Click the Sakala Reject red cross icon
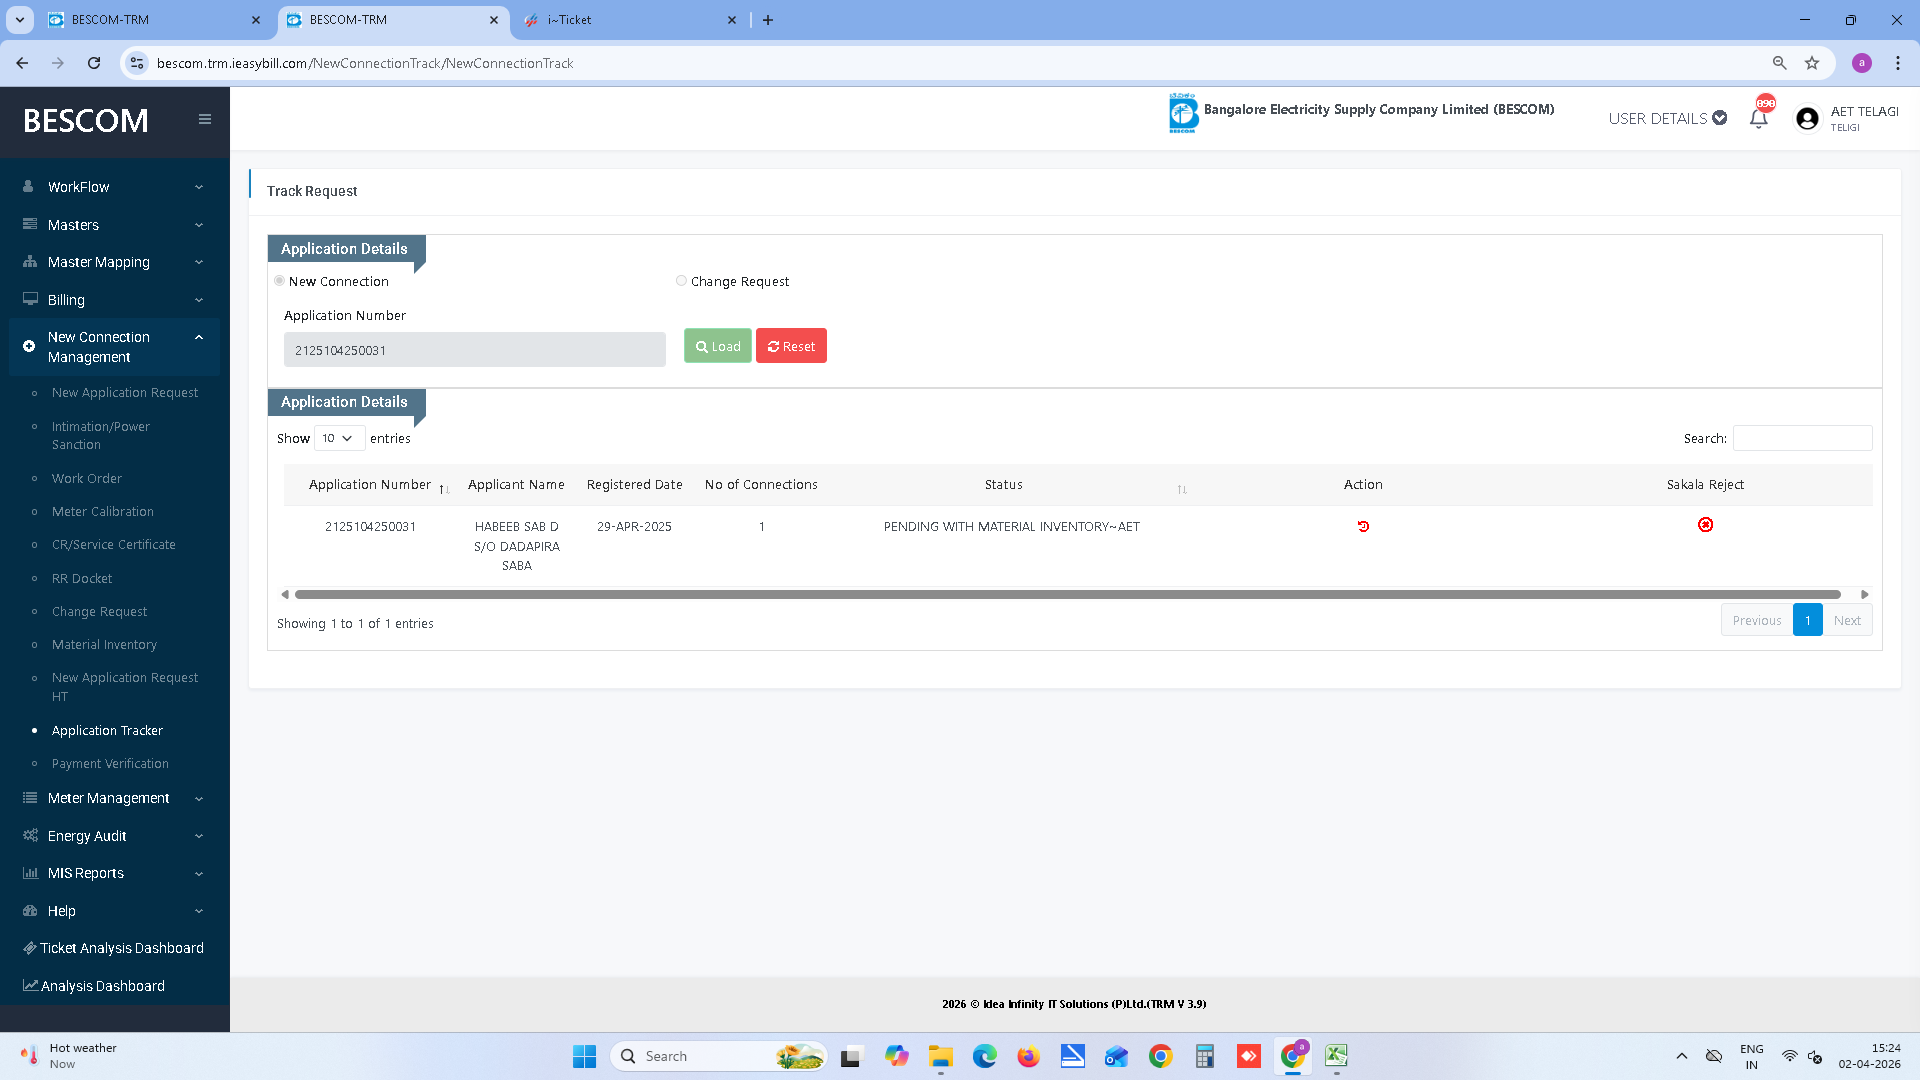Viewport: 1920px width, 1080px height. [1705, 525]
